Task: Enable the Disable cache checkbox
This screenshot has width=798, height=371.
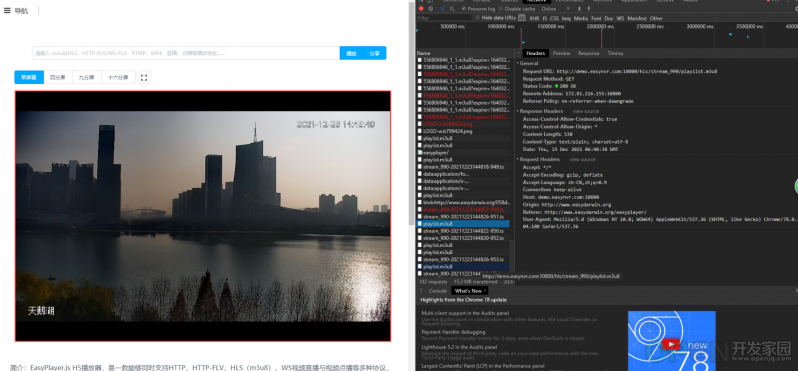Action: (501, 9)
